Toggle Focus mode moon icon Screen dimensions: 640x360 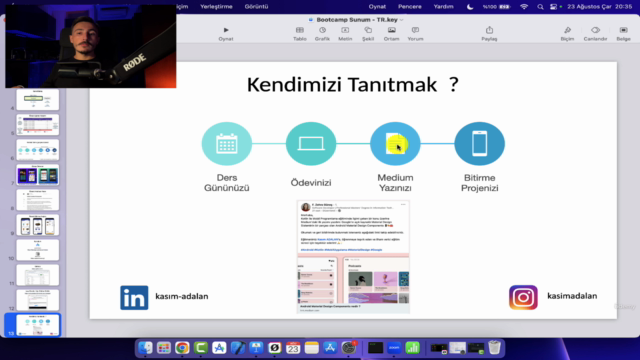[x=470, y=7]
